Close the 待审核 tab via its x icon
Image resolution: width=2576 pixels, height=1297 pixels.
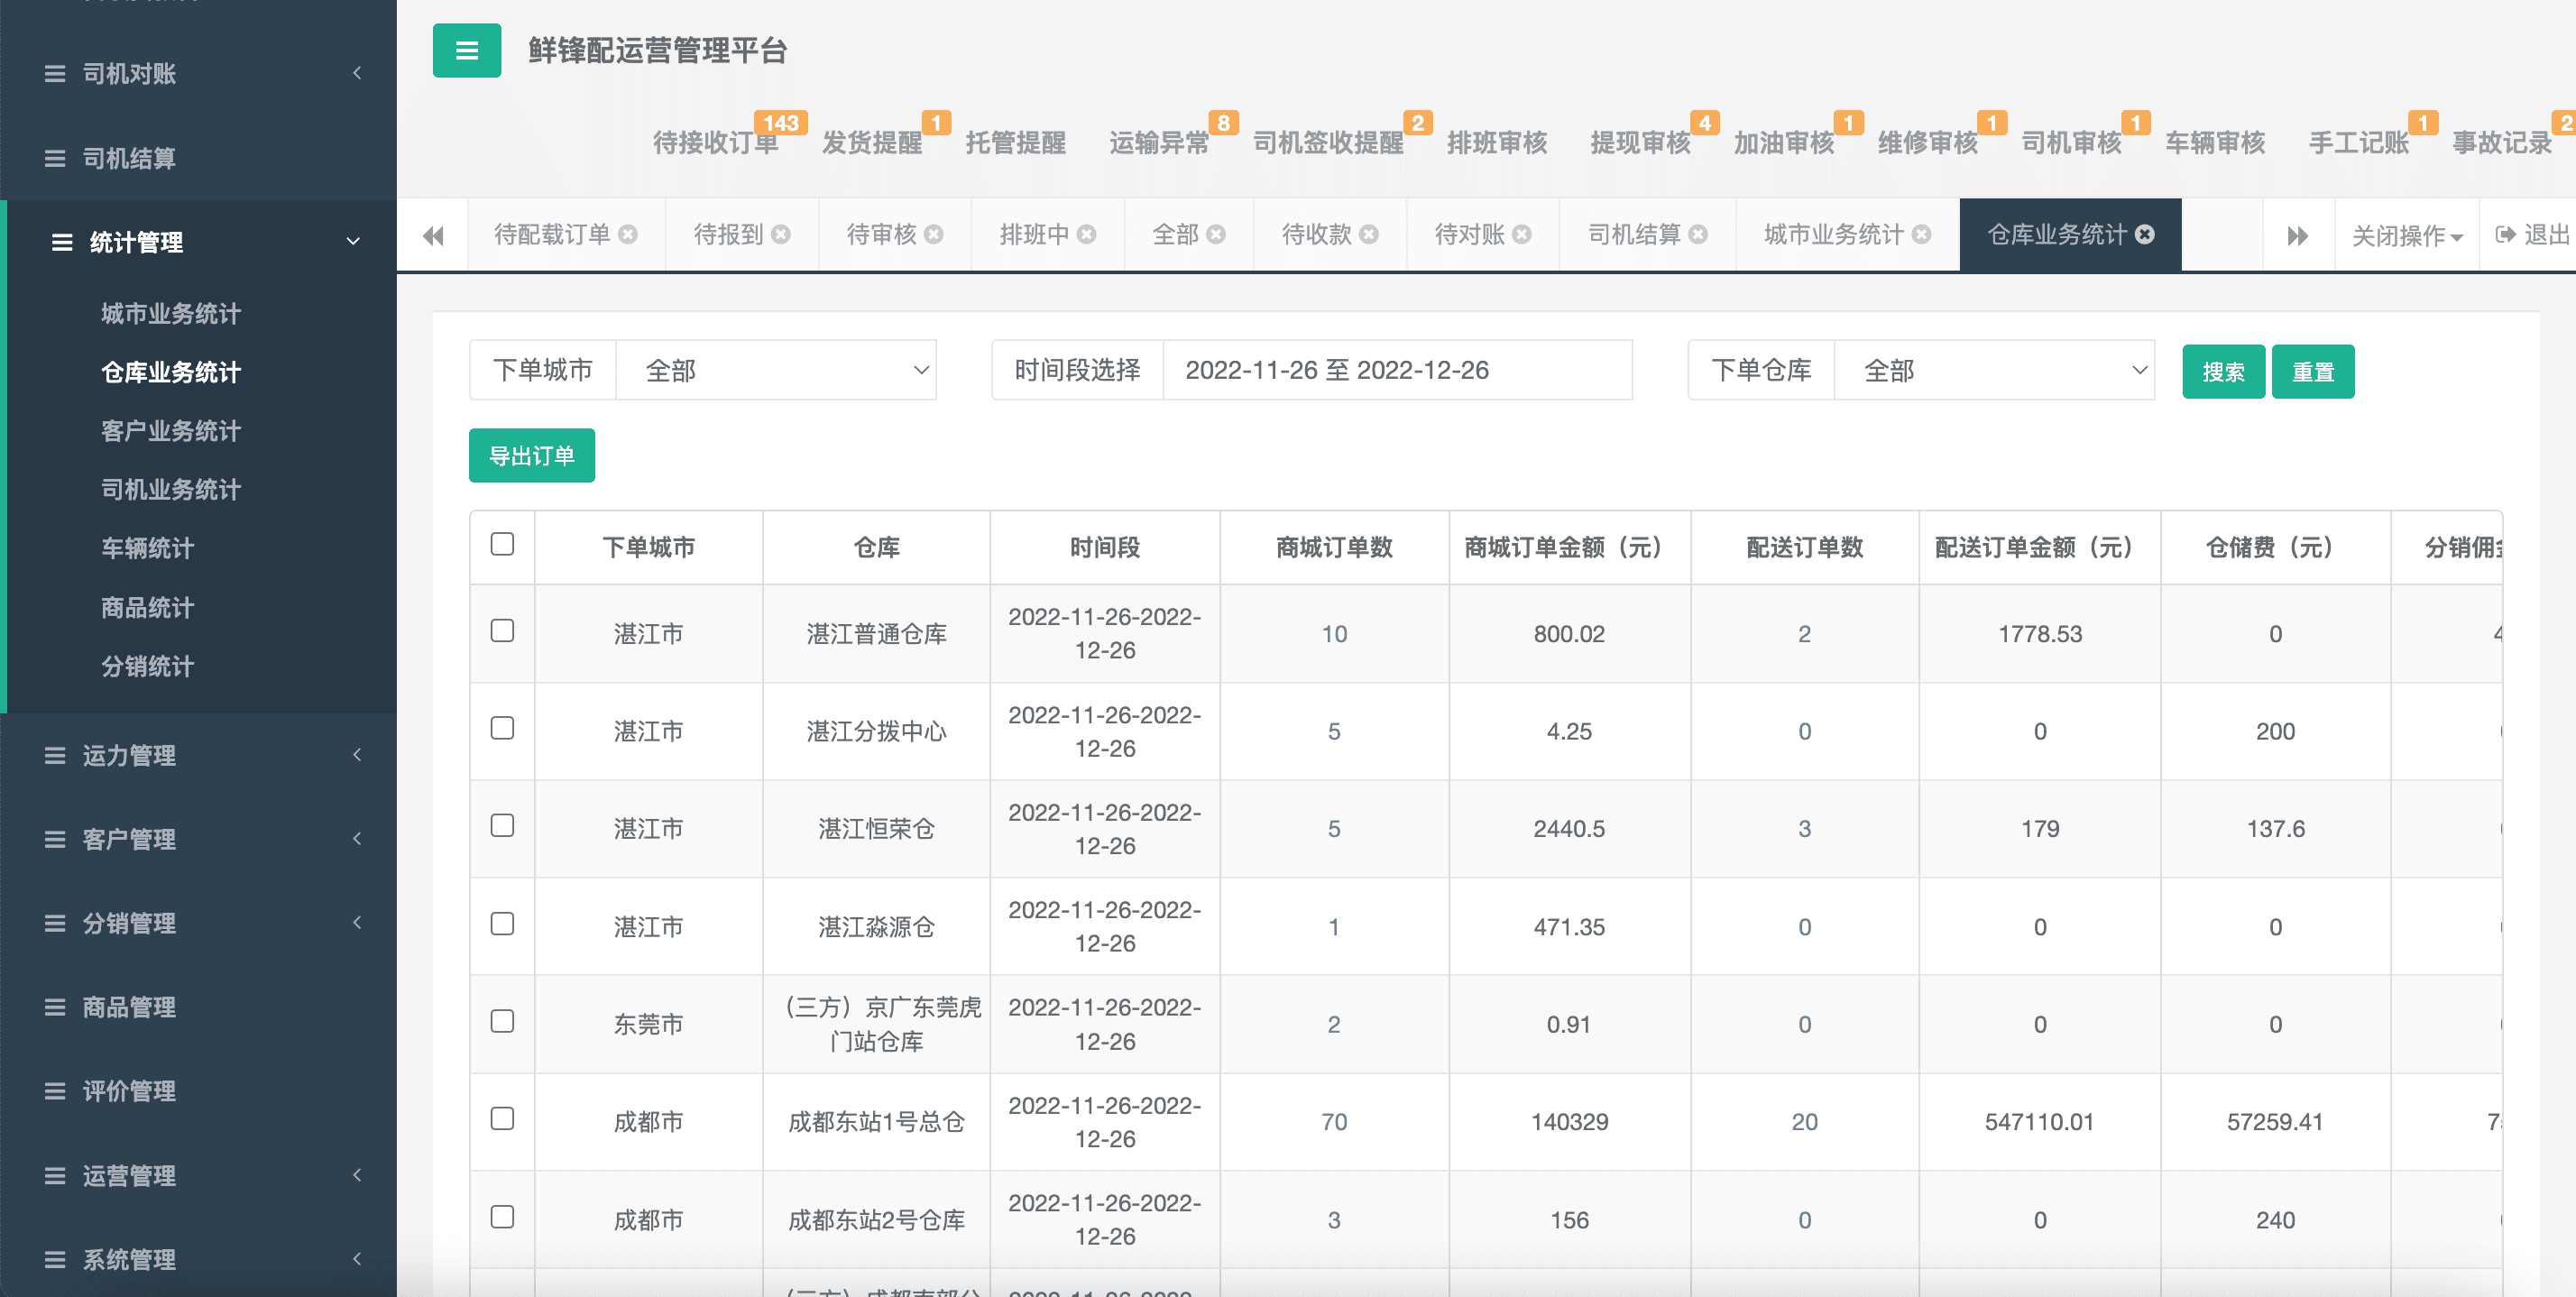pyautogui.click(x=934, y=234)
